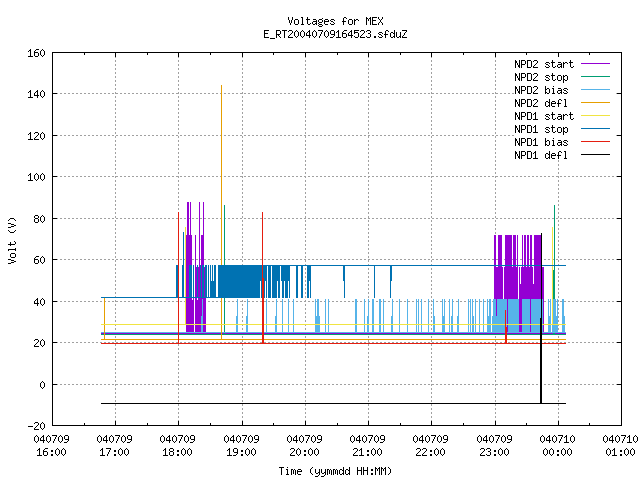
Task: Click the 040709 20:00 time tick label
Action: tap(304, 446)
